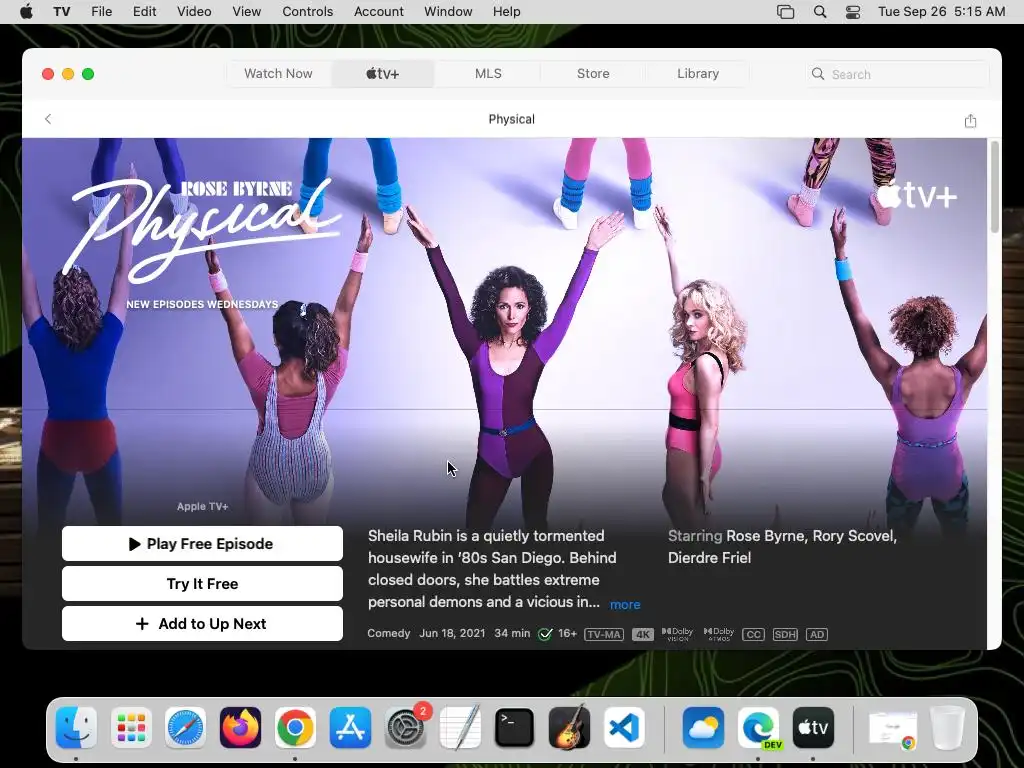Launch Microsoft Edge Dev from the Dock

(758, 727)
